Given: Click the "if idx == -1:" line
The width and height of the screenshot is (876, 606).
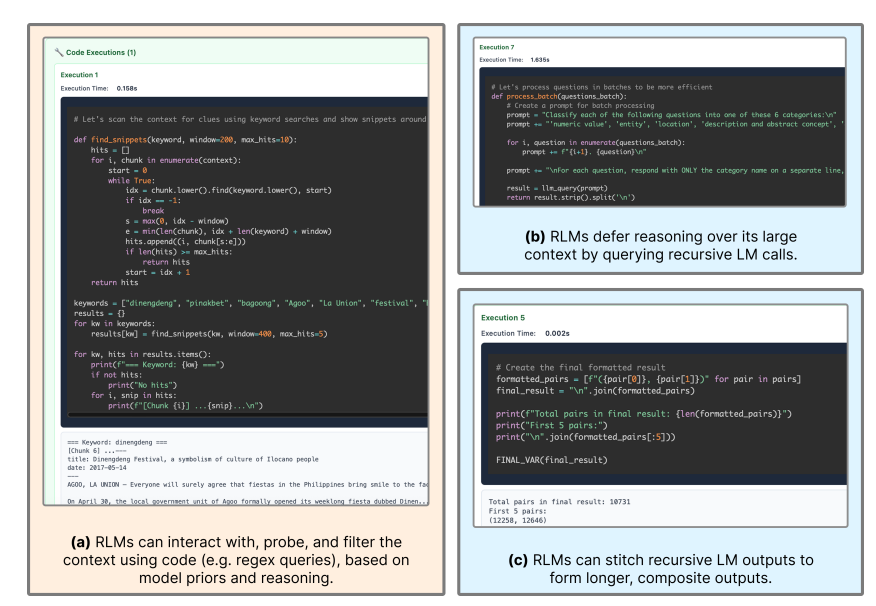Looking at the screenshot, I should pyautogui.click(x=153, y=201).
